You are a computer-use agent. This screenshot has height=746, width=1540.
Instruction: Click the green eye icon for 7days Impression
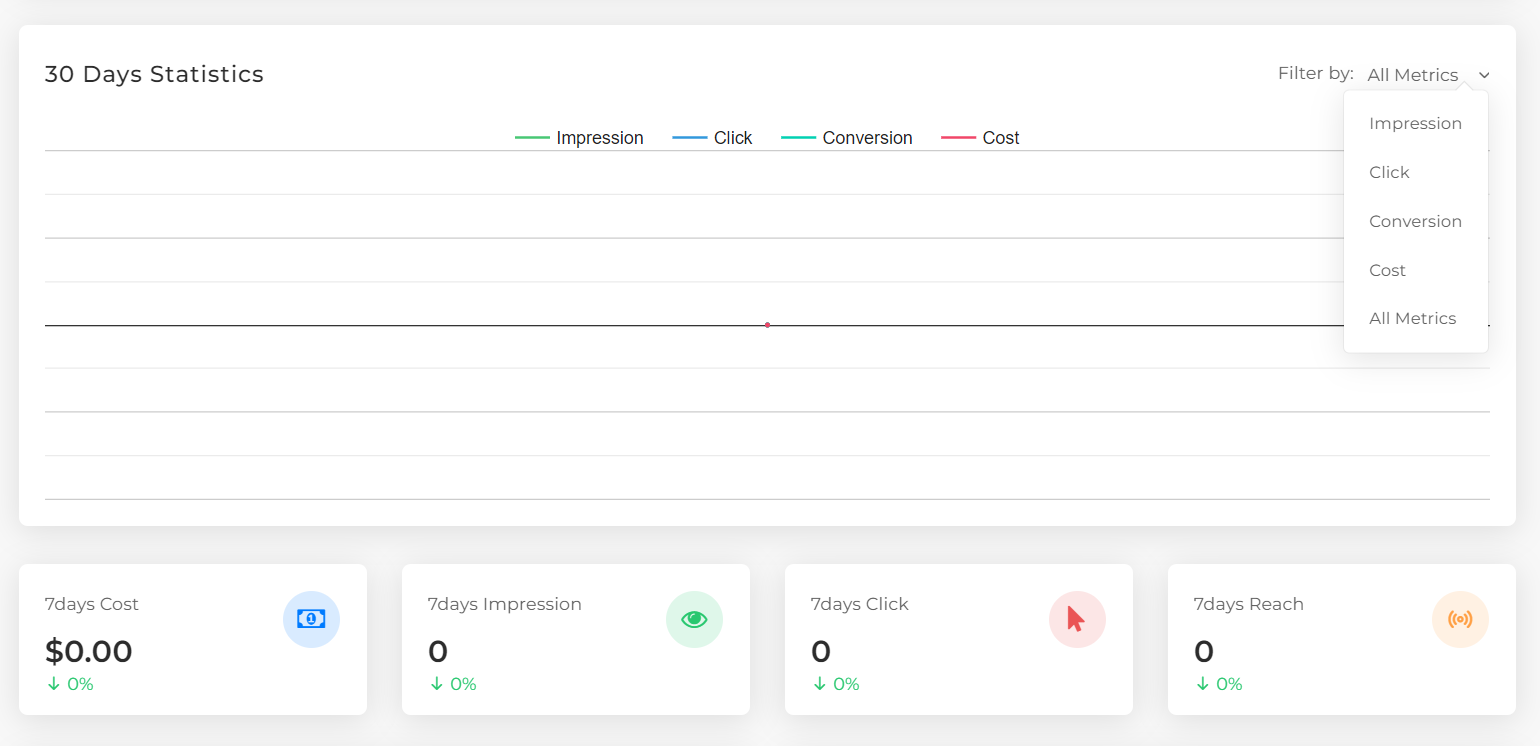tap(694, 619)
